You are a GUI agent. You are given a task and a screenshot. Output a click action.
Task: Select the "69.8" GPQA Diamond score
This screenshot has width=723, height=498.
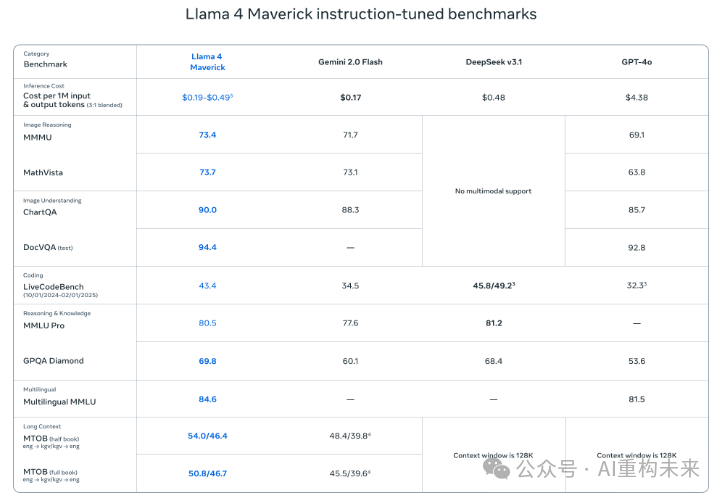(207, 361)
